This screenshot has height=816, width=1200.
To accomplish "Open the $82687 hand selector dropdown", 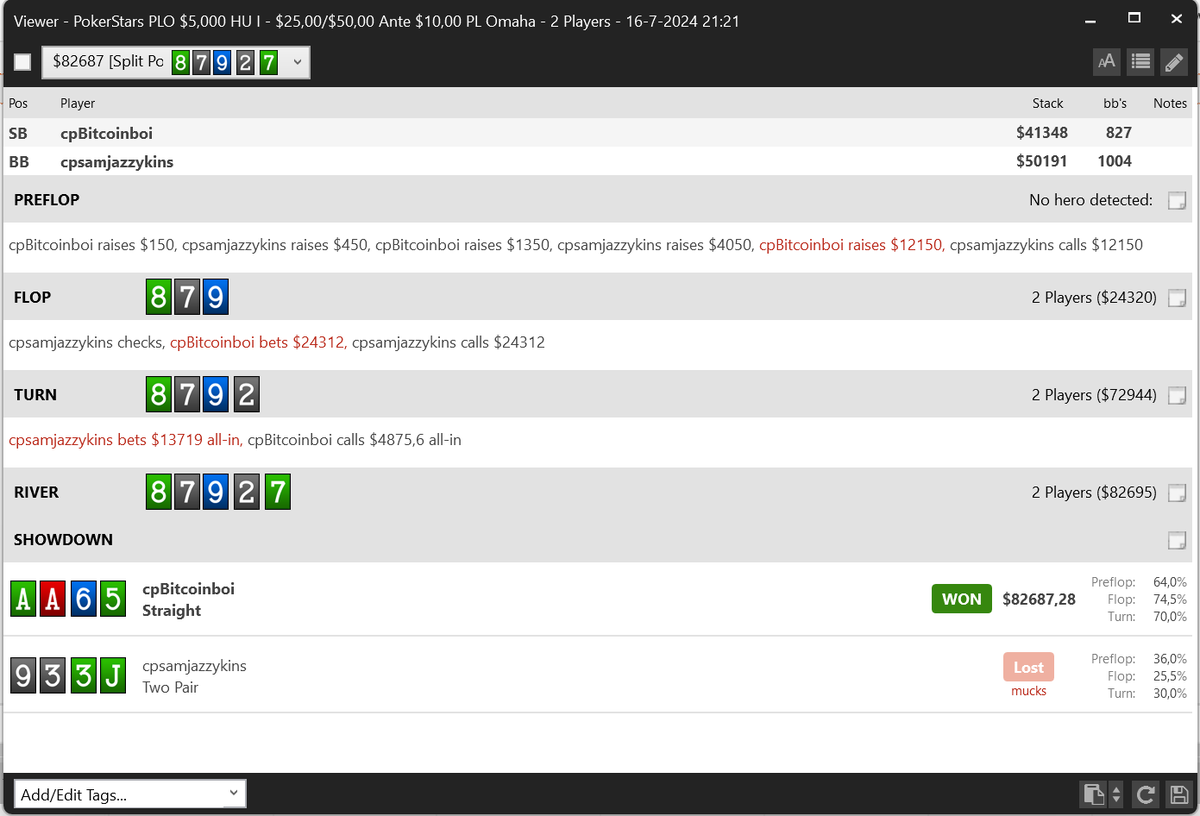I will [x=176, y=62].
